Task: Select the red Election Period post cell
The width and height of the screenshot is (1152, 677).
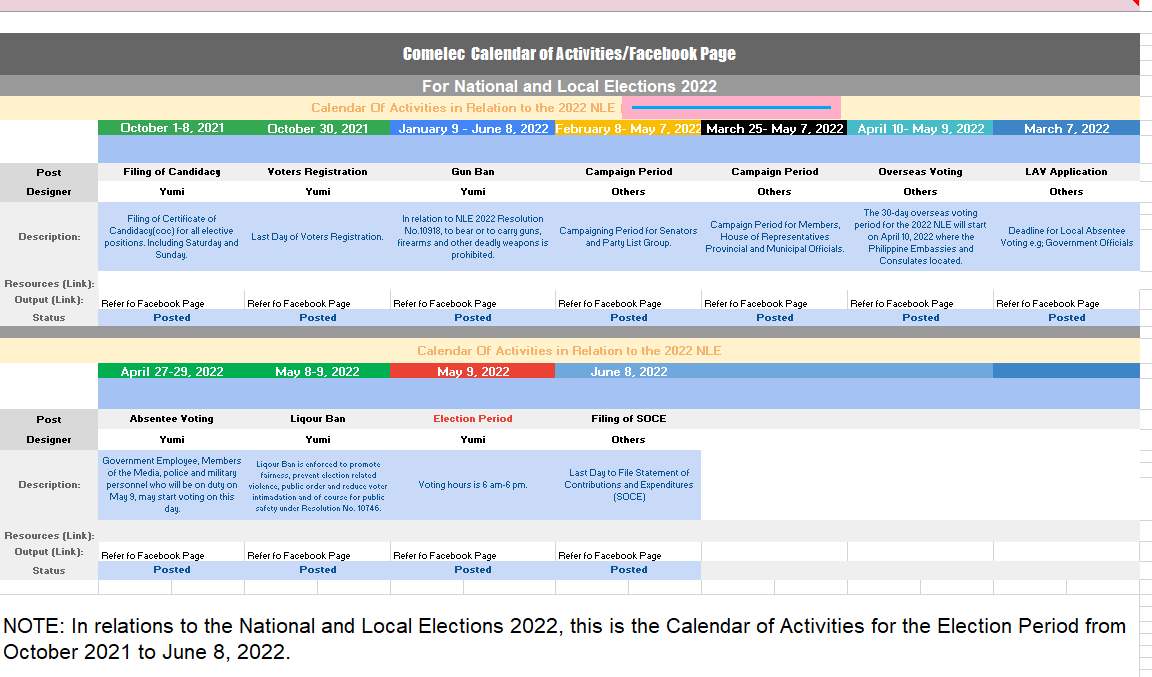Action: click(473, 418)
